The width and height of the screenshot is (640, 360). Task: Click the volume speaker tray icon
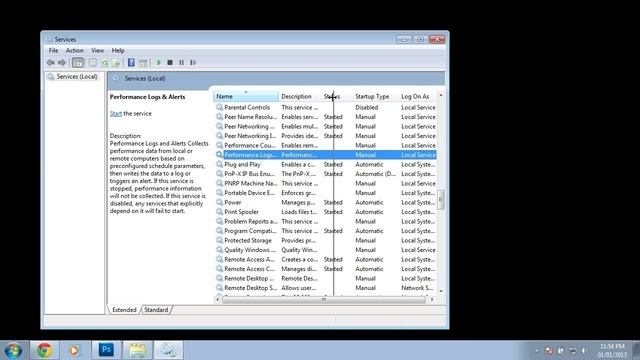(x=584, y=351)
